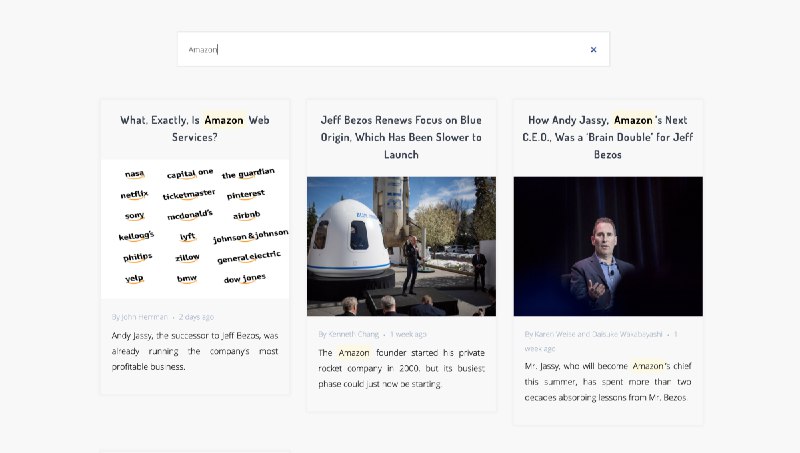Screen dimensions: 800x453
Task: Click summary 'Andy Jassy, the successor to Jeff Bezos'
Action: pyautogui.click(x=195, y=351)
